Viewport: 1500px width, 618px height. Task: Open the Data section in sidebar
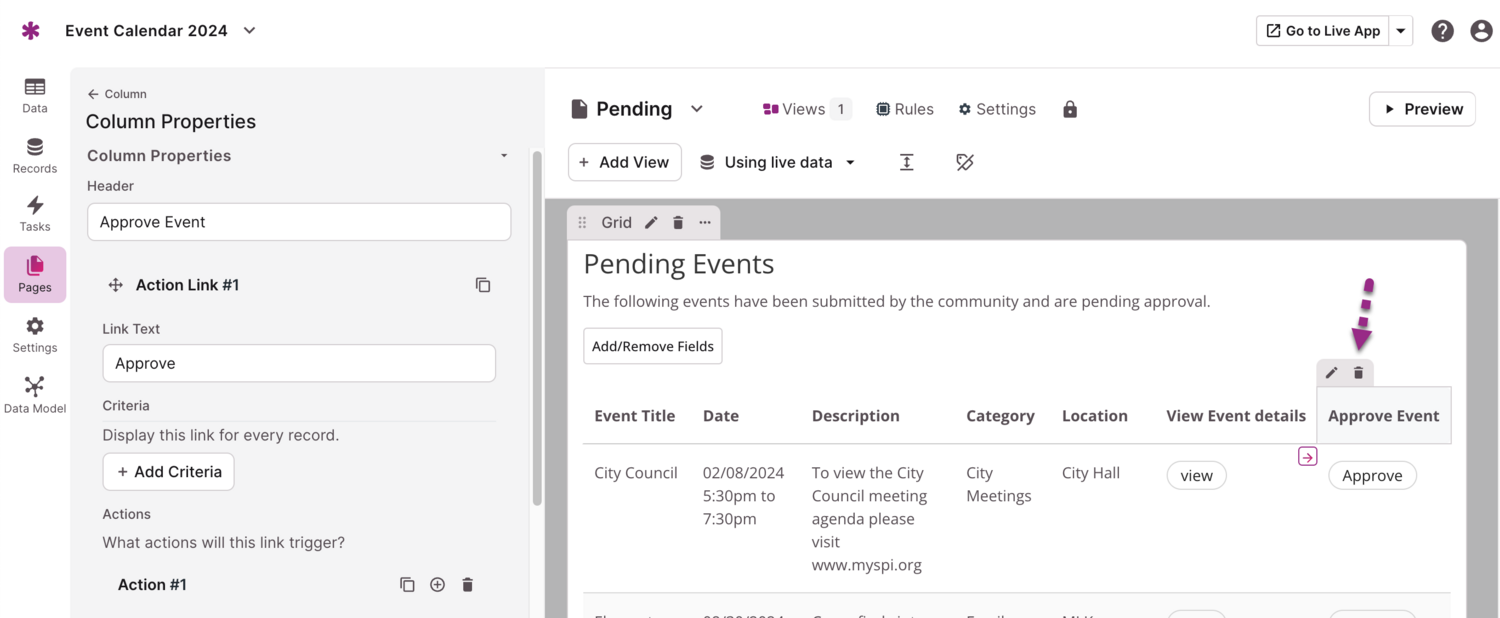[35, 94]
